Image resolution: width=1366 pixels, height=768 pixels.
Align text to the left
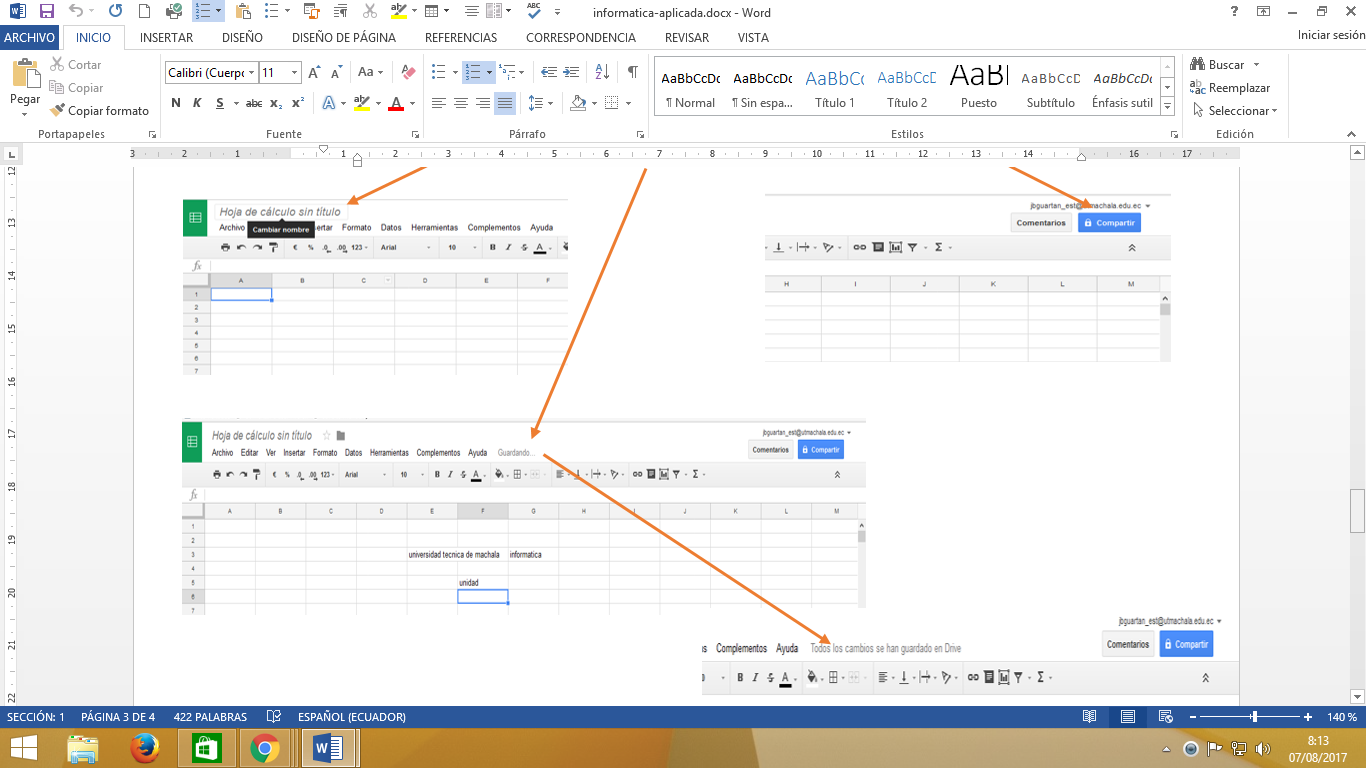pos(438,103)
